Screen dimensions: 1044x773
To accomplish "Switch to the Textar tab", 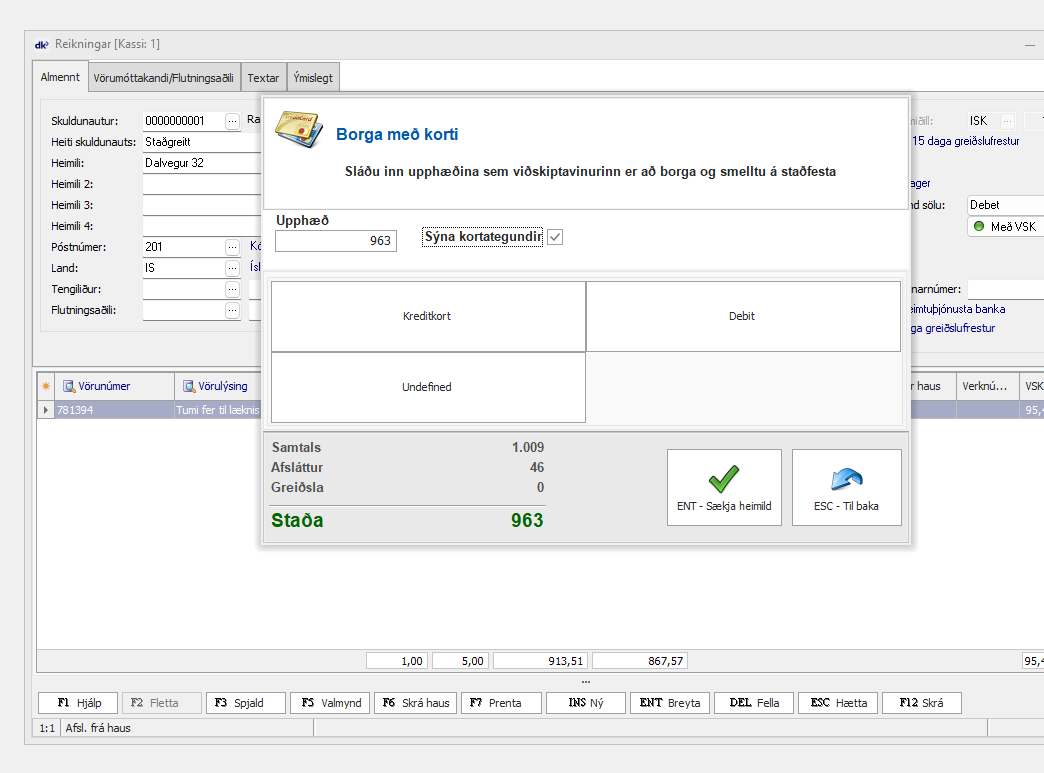I will (264, 77).
